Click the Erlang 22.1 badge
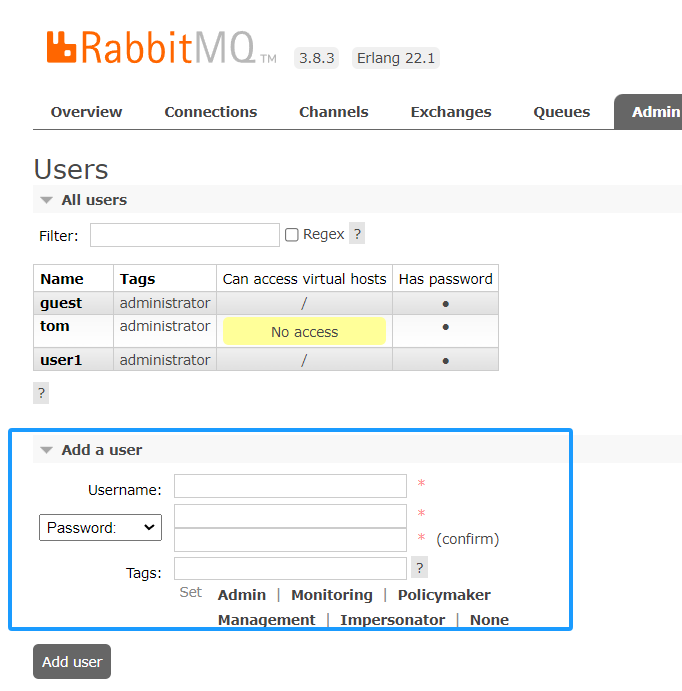This screenshot has width=682, height=691. point(396,58)
